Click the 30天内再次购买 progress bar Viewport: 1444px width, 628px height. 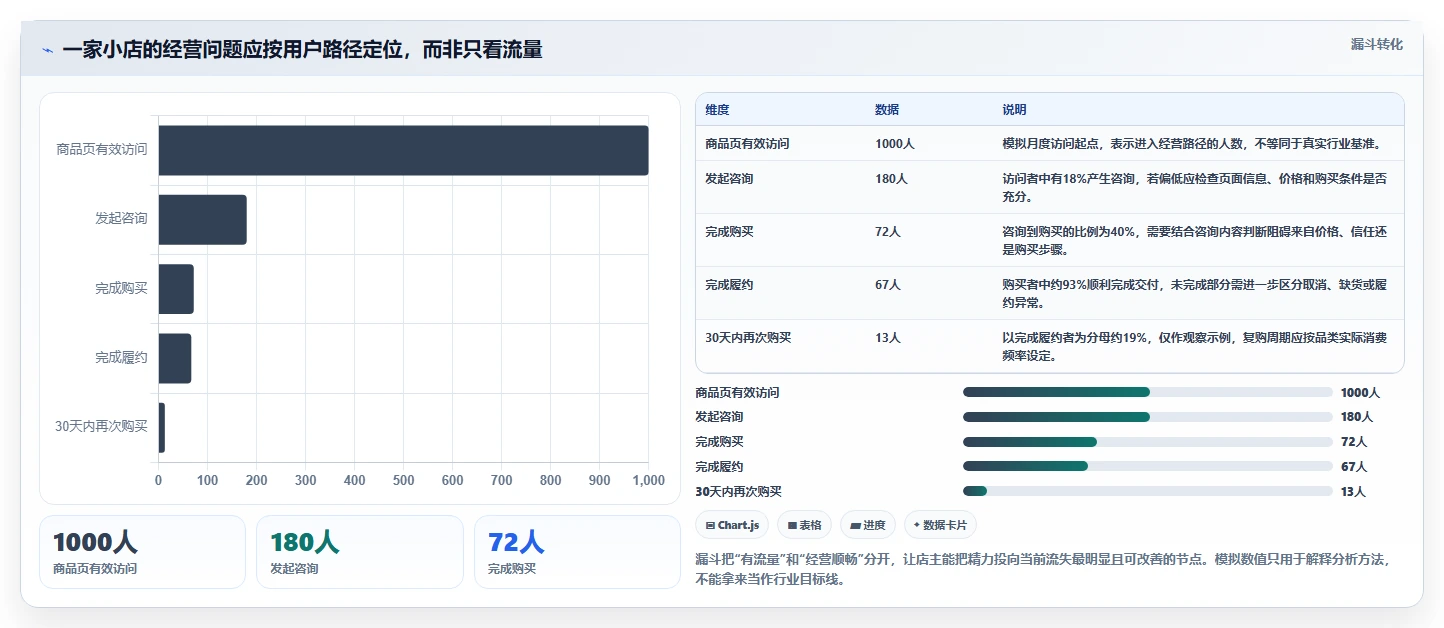pos(1148,491)
